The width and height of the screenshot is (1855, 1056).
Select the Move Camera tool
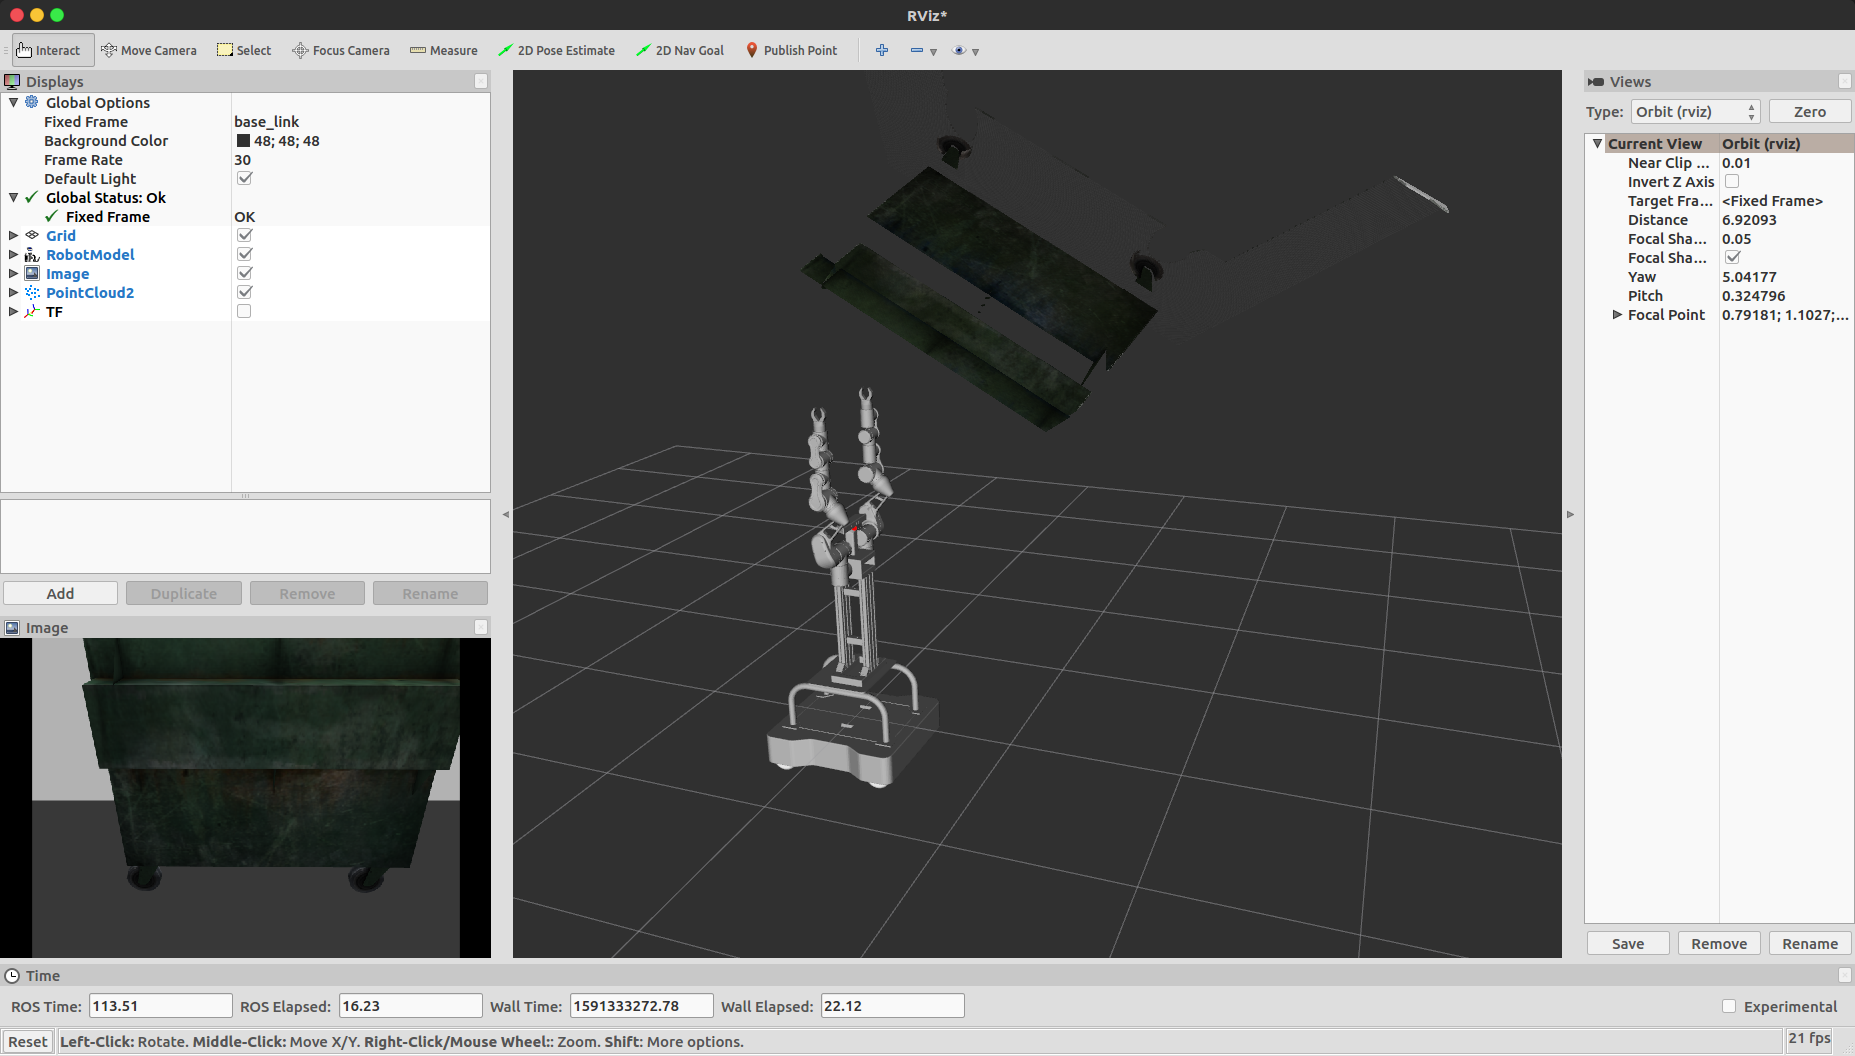[x=149, y=50]
